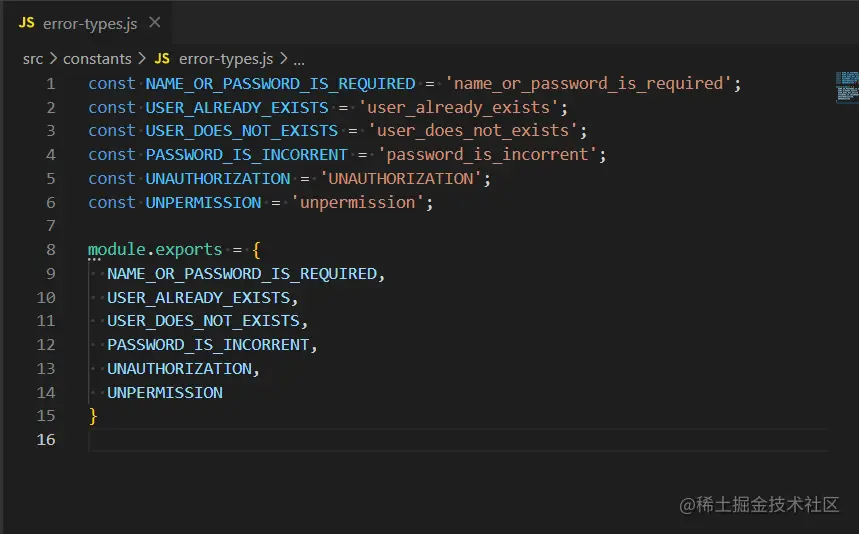
Task: Click the 'password_is_incorrent' string
Action: [488, 154]
